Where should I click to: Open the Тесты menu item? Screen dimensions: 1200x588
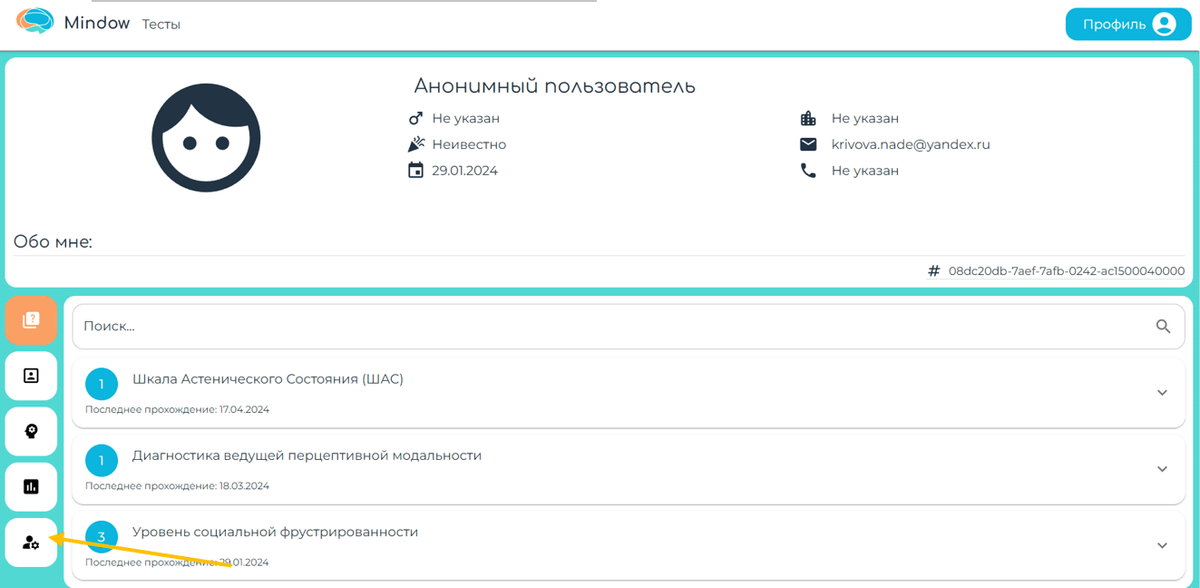[x=161, y=24]
